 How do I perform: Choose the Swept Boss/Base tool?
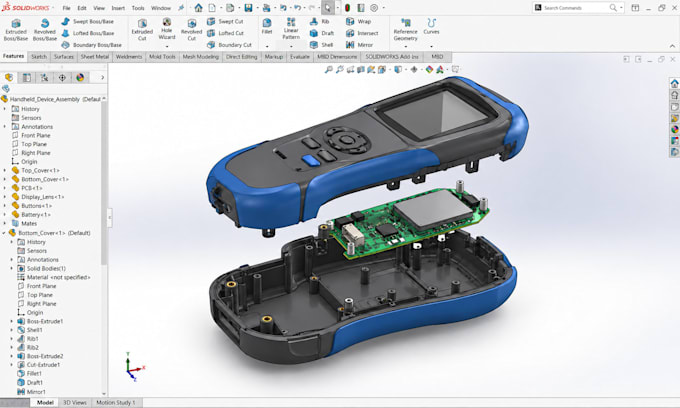87,21
